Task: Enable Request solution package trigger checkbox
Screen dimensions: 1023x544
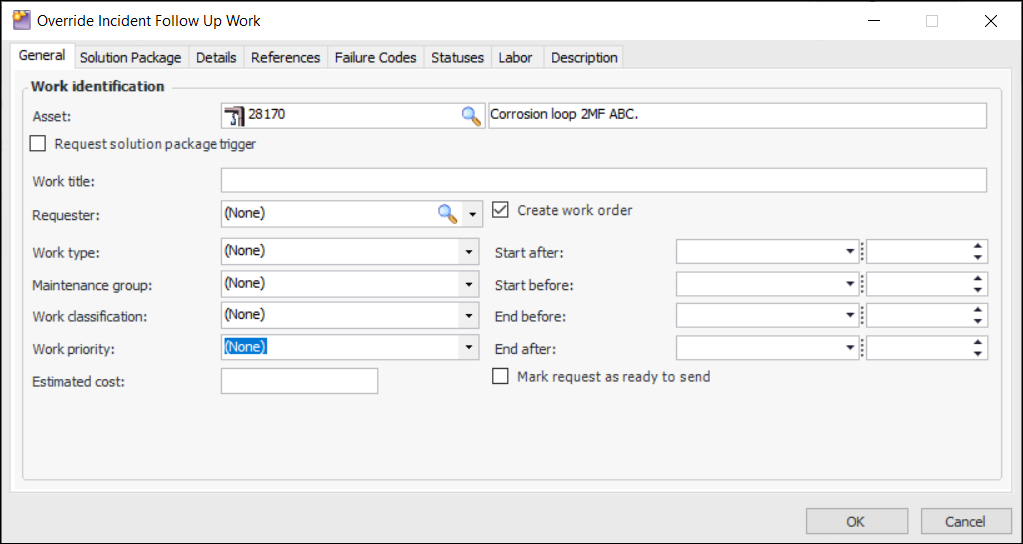Action: click(x=38, y=144)
